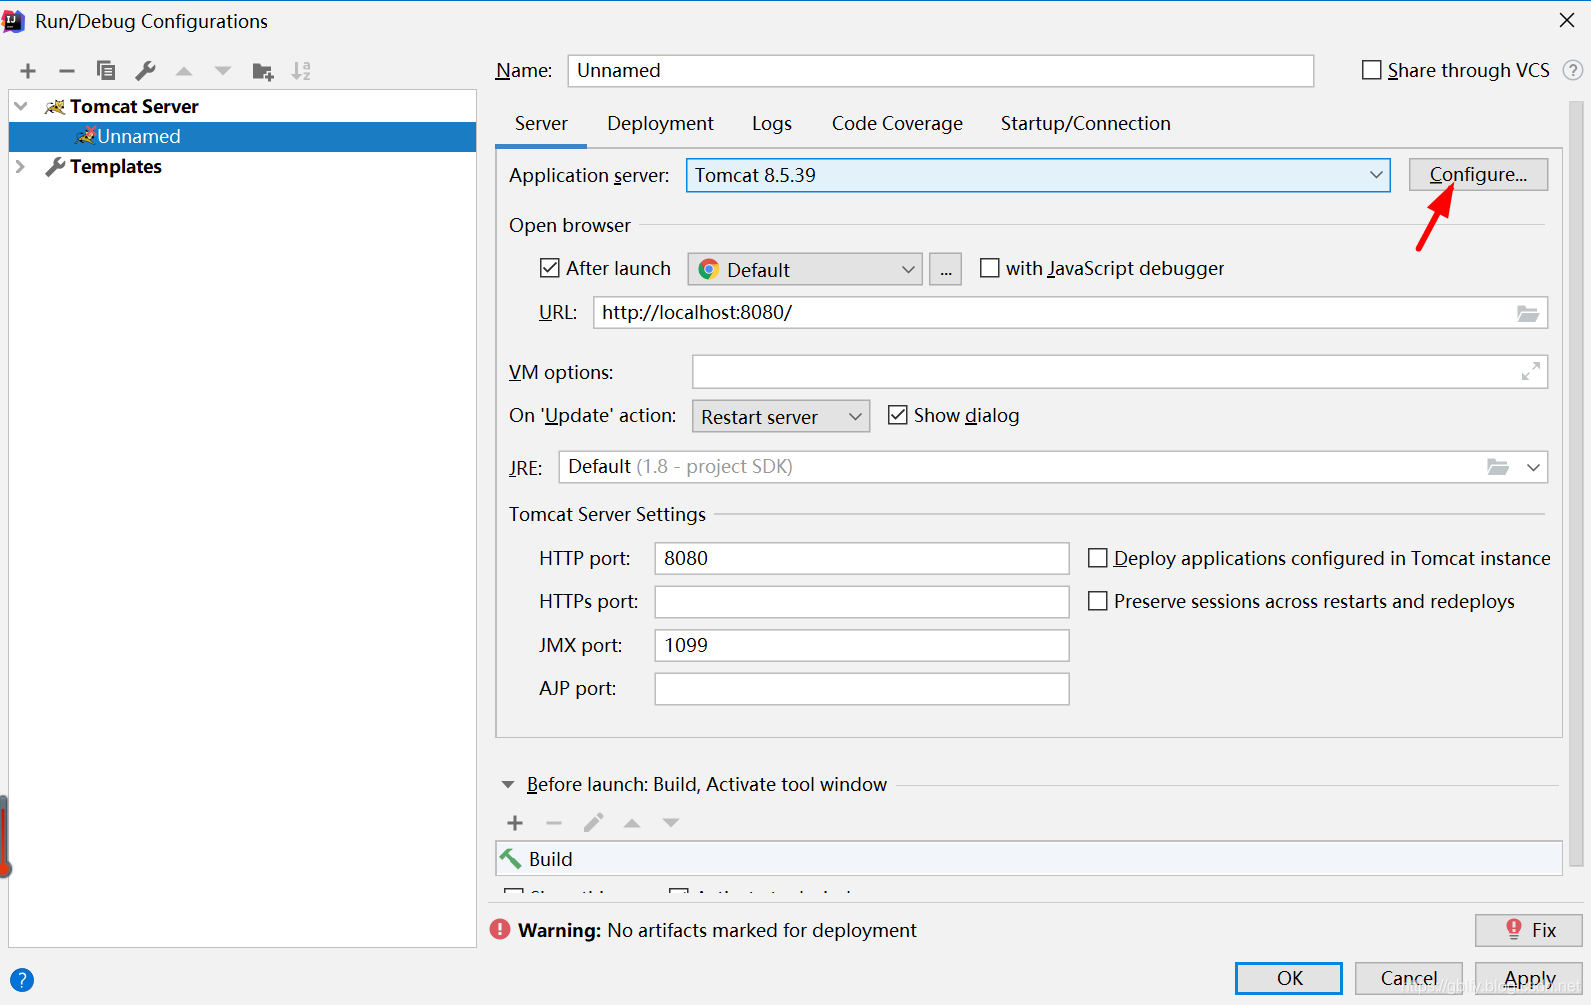Move the configuration up in the tree toolbar

184,71
